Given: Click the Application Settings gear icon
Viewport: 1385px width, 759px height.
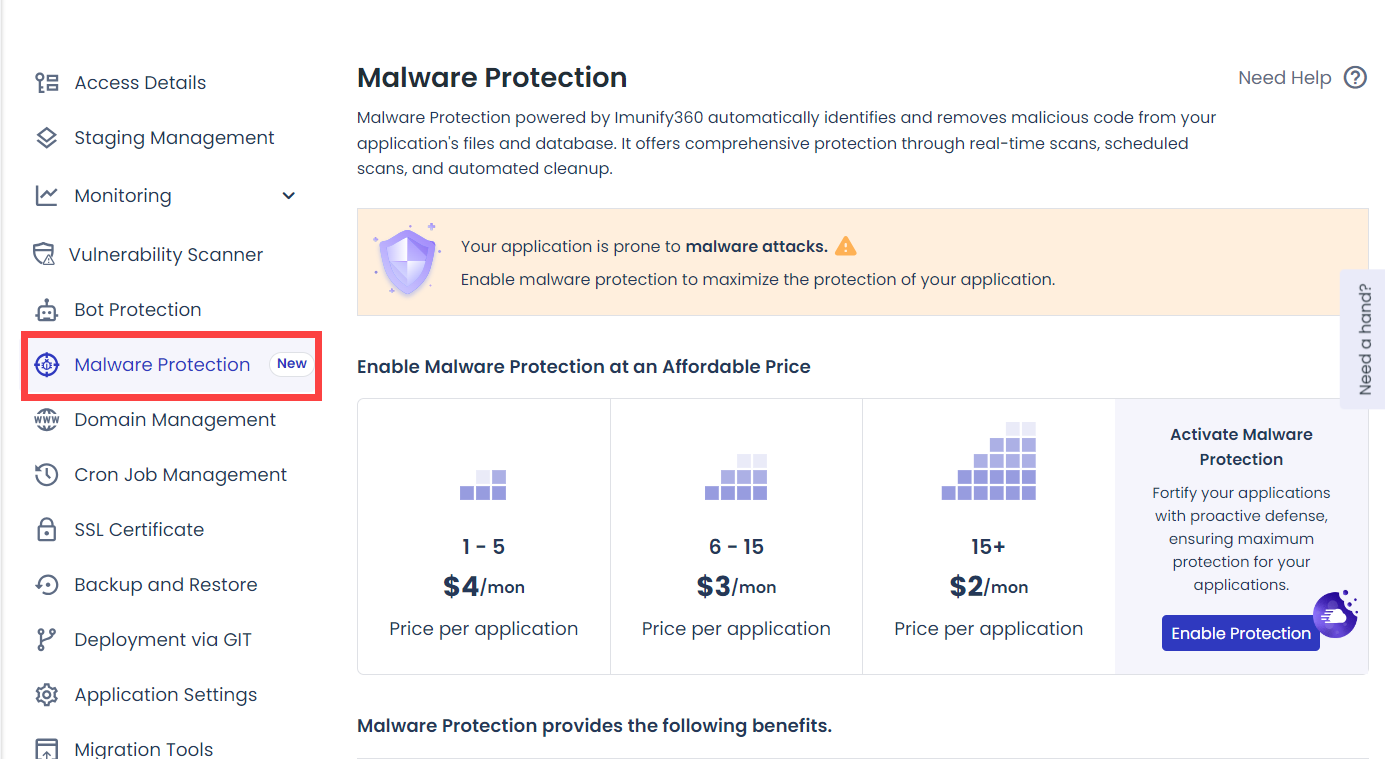Looking at the screenshot, I should pos(46,695).
